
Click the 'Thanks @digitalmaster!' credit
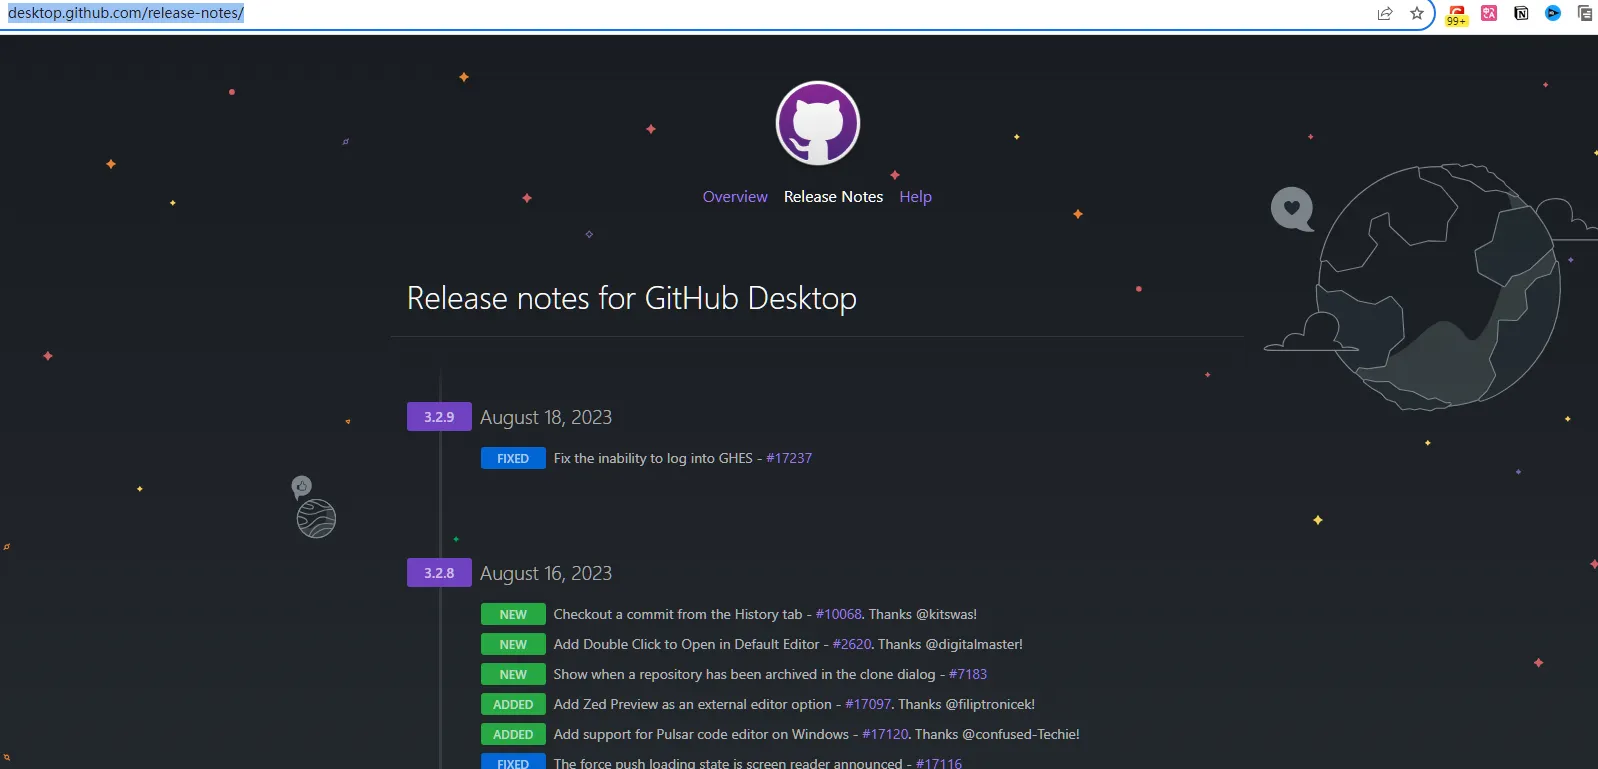click(950, 644)
